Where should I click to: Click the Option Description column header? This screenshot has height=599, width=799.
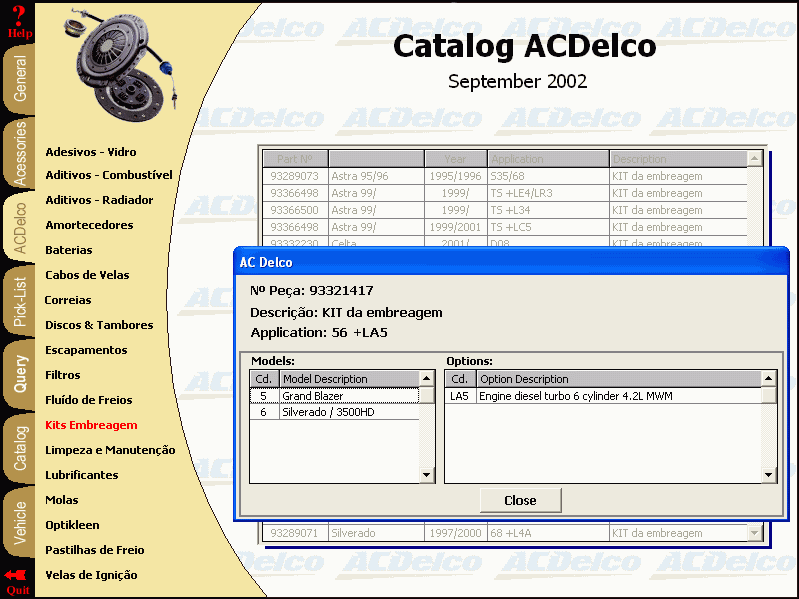click(619, 378)
